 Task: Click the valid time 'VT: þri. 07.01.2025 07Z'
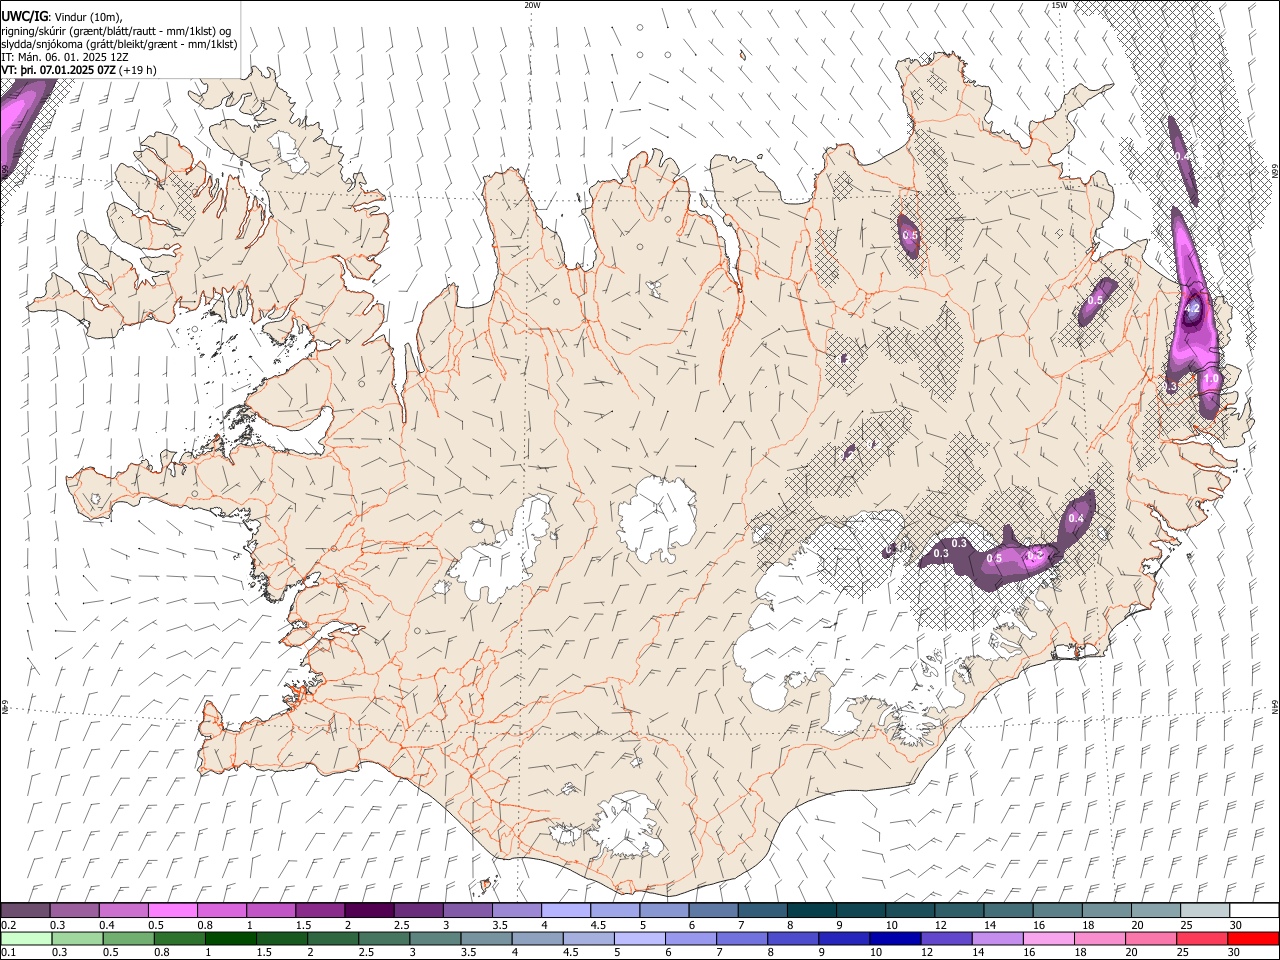tap(59, 70)
